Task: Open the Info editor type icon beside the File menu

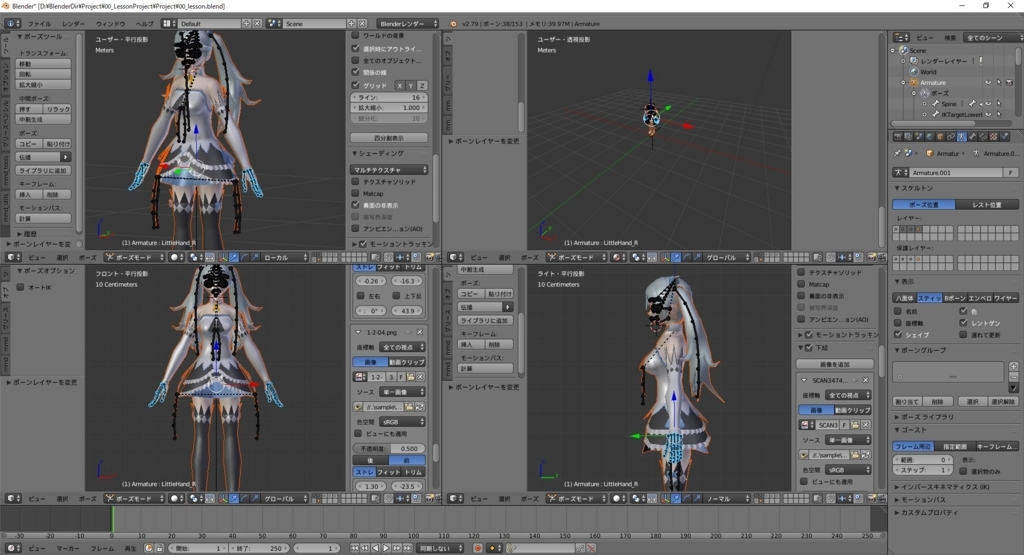Action: [12, 24]
